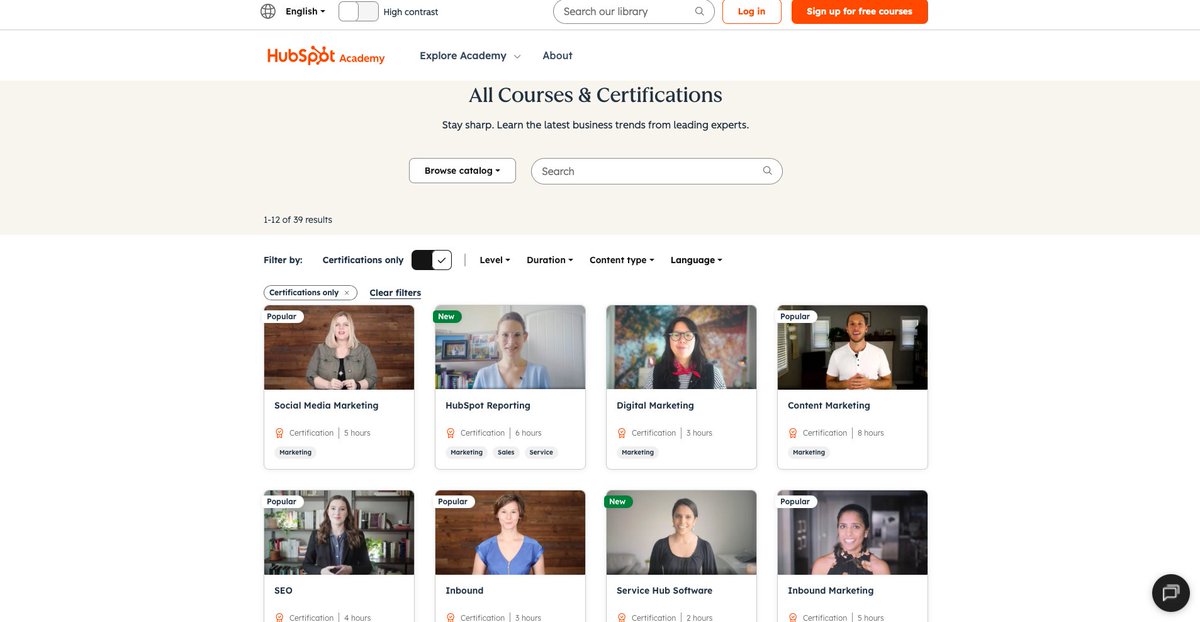Open the Language filter dropdown
The image size is (1200, 622).
click(696, 260)
